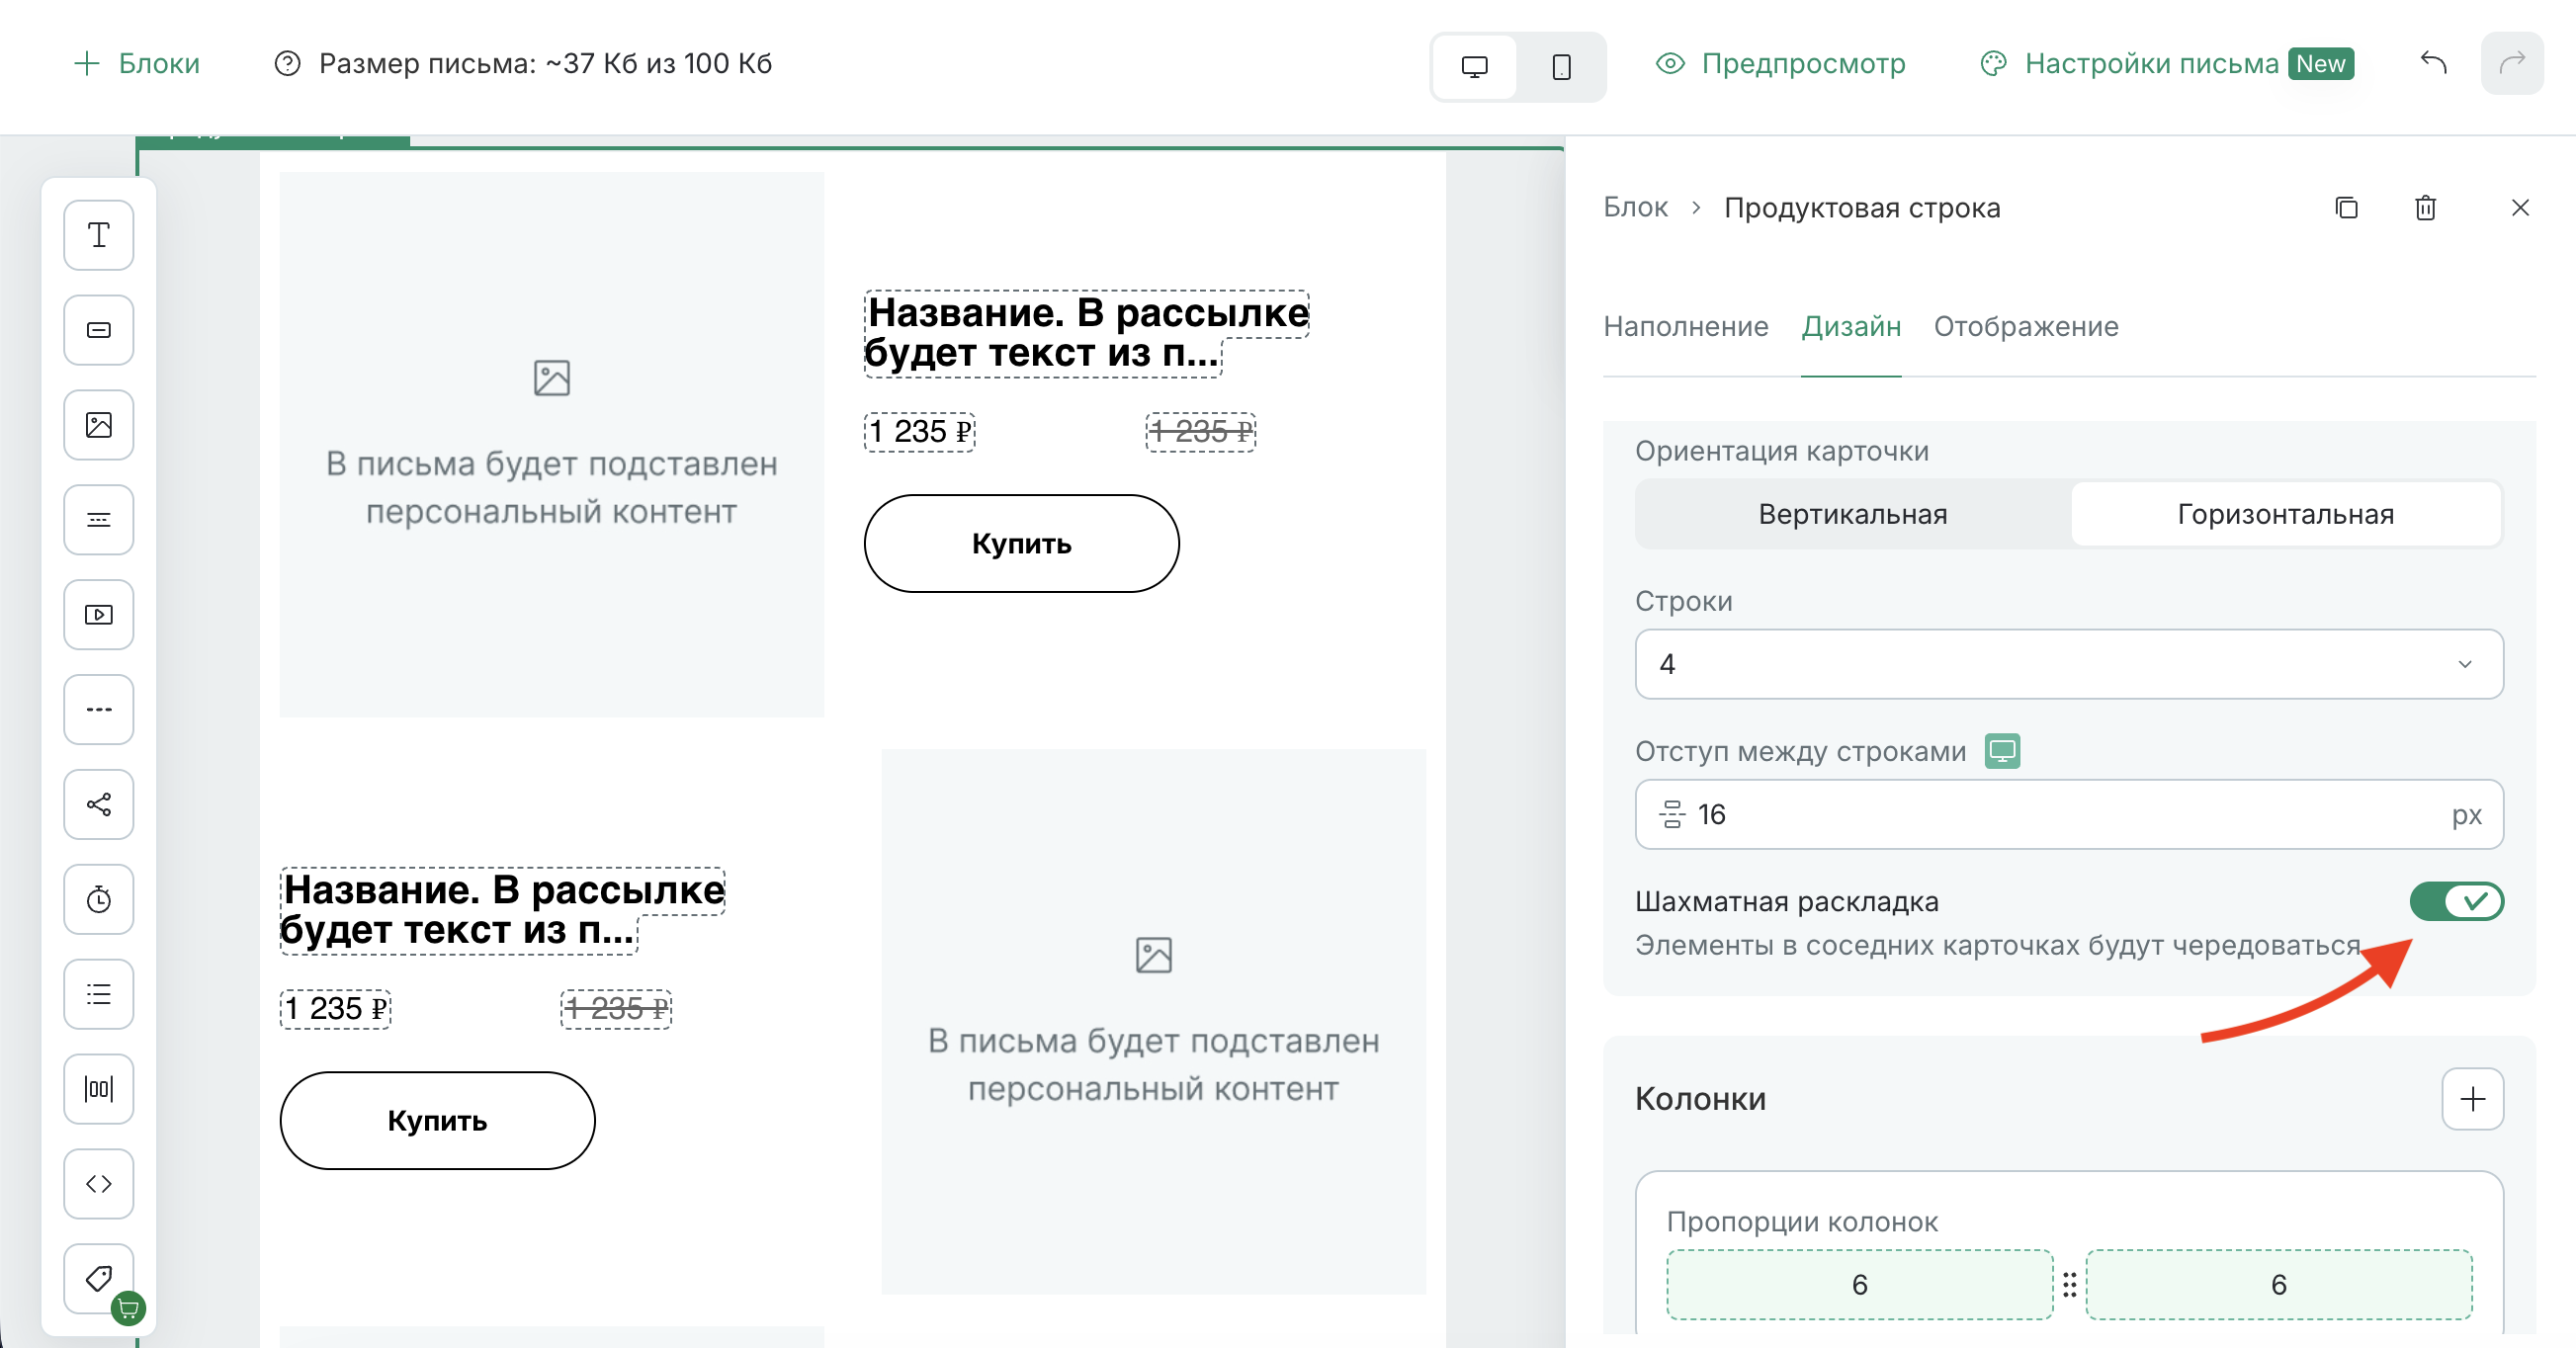Viewport: 2576px width, 1348px height.
Task: Go to Блок breadcrumb level
Action: 1635,208
